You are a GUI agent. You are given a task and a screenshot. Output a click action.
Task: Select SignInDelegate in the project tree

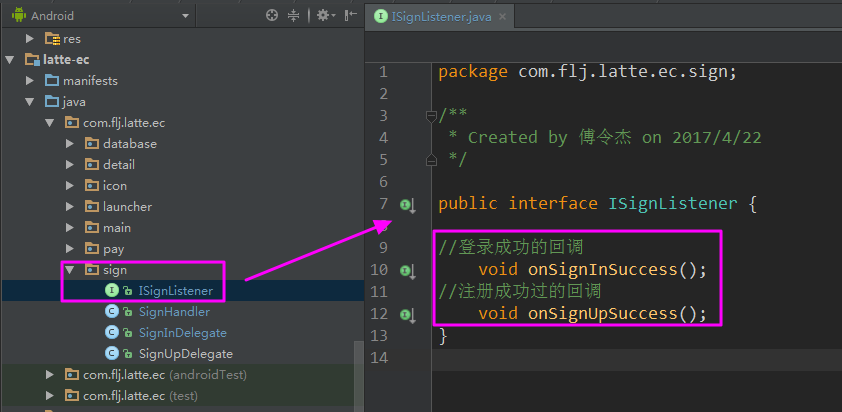point(183,333)
